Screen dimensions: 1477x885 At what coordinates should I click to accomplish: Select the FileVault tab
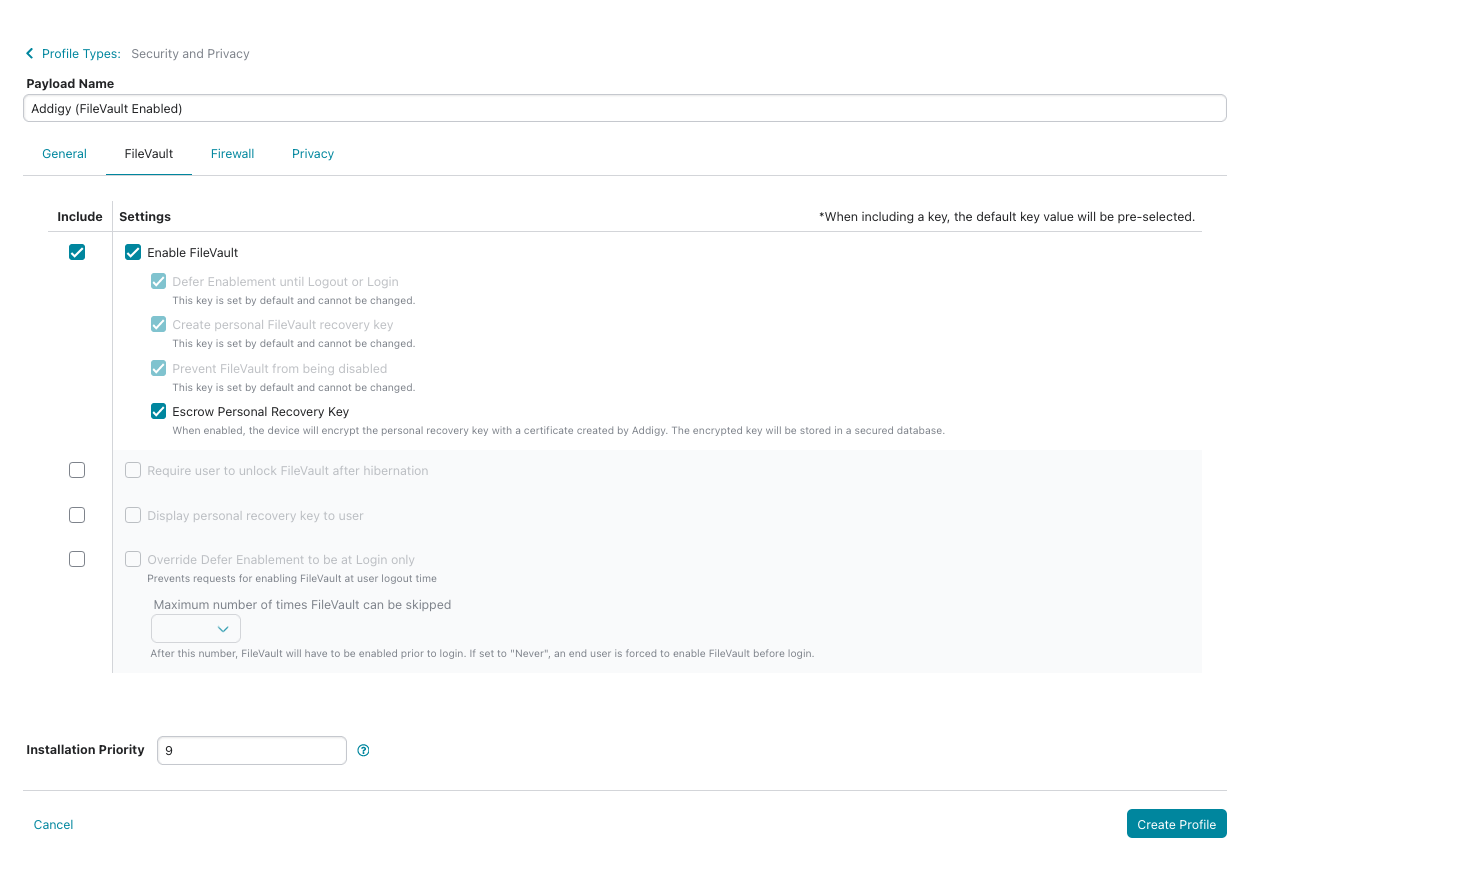click(x=149, y=154)
